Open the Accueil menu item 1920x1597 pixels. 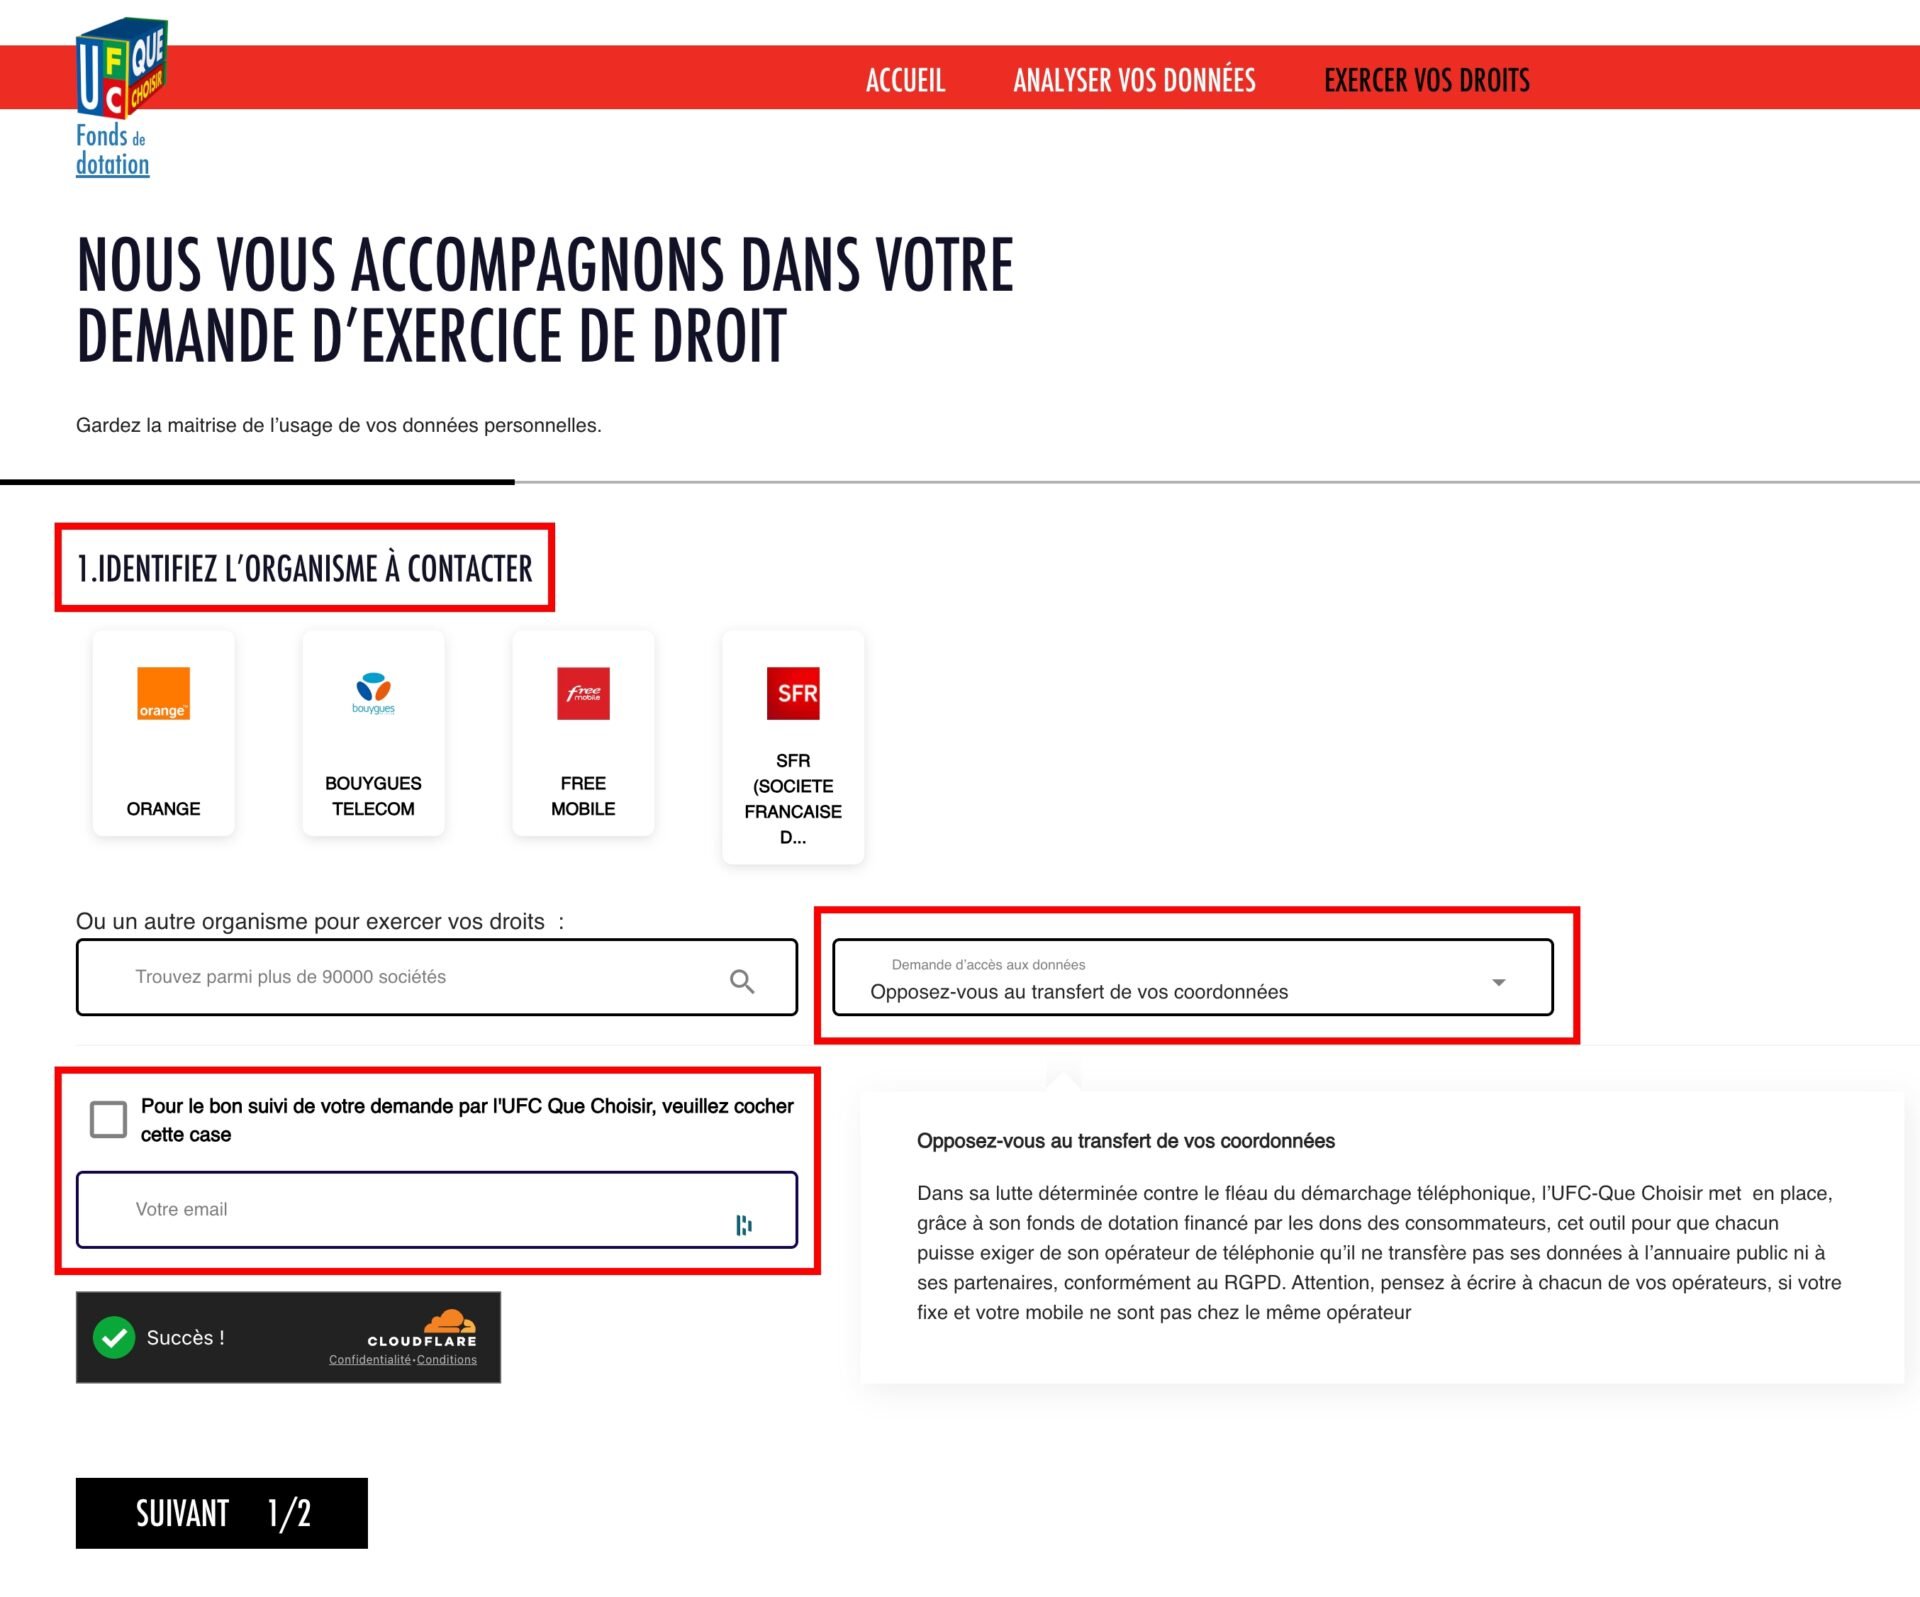pos(905,80)
